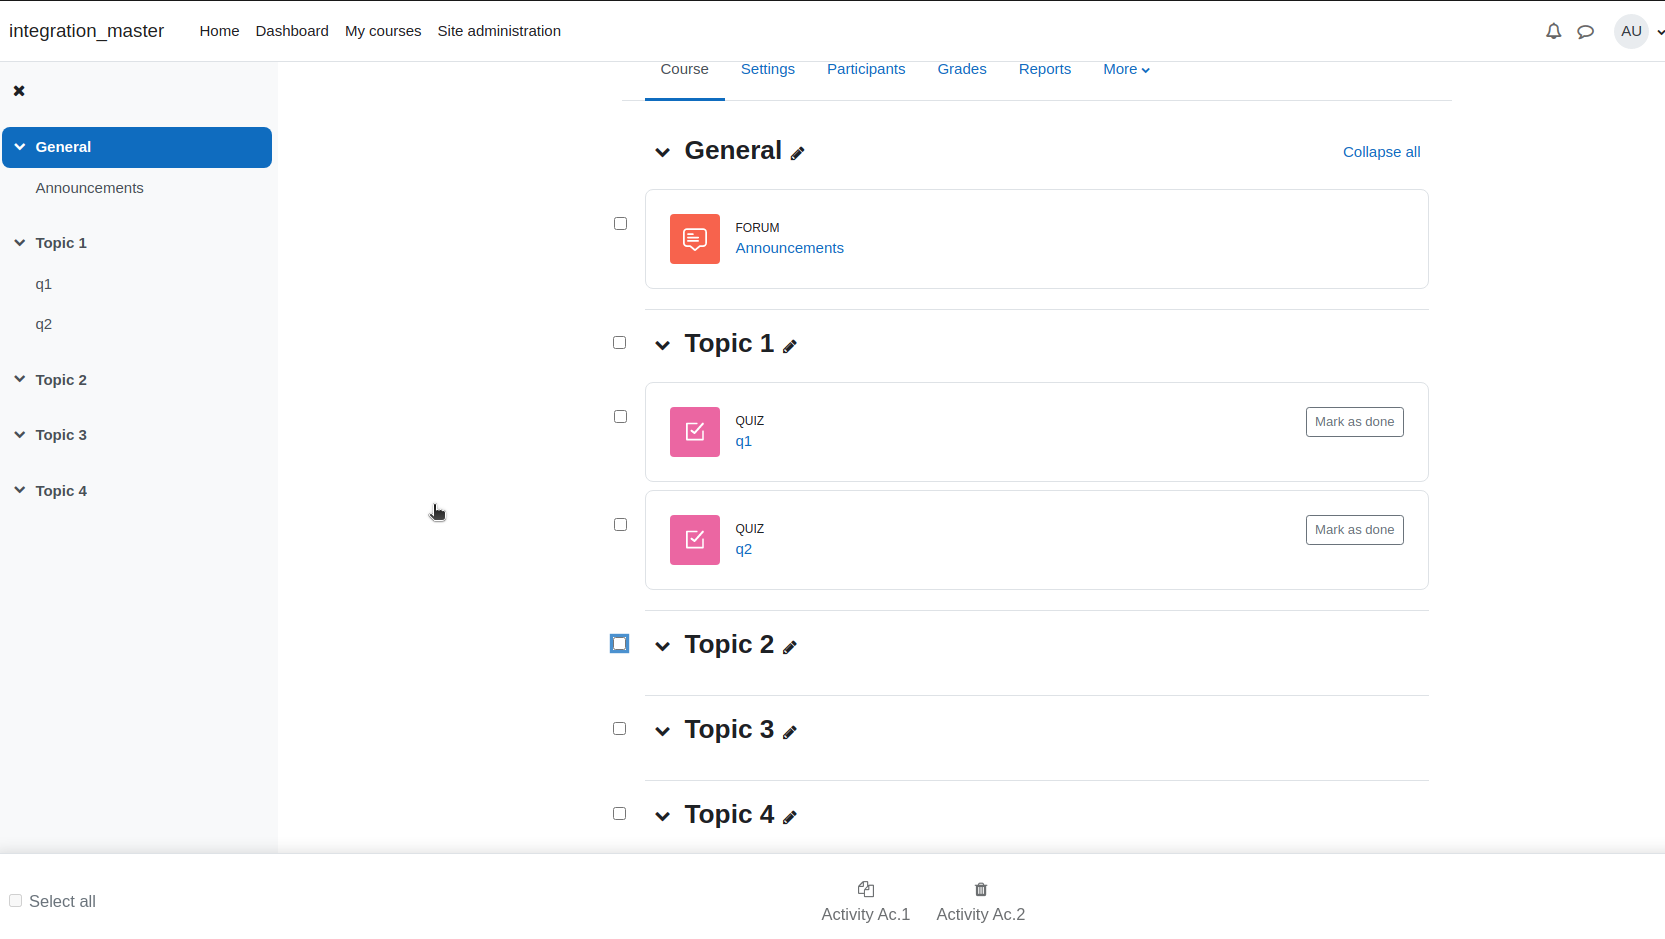Click the trash Activity Ac.2 icon
The height and width of the screenshot is (939, 1665).
coord(981,889)
